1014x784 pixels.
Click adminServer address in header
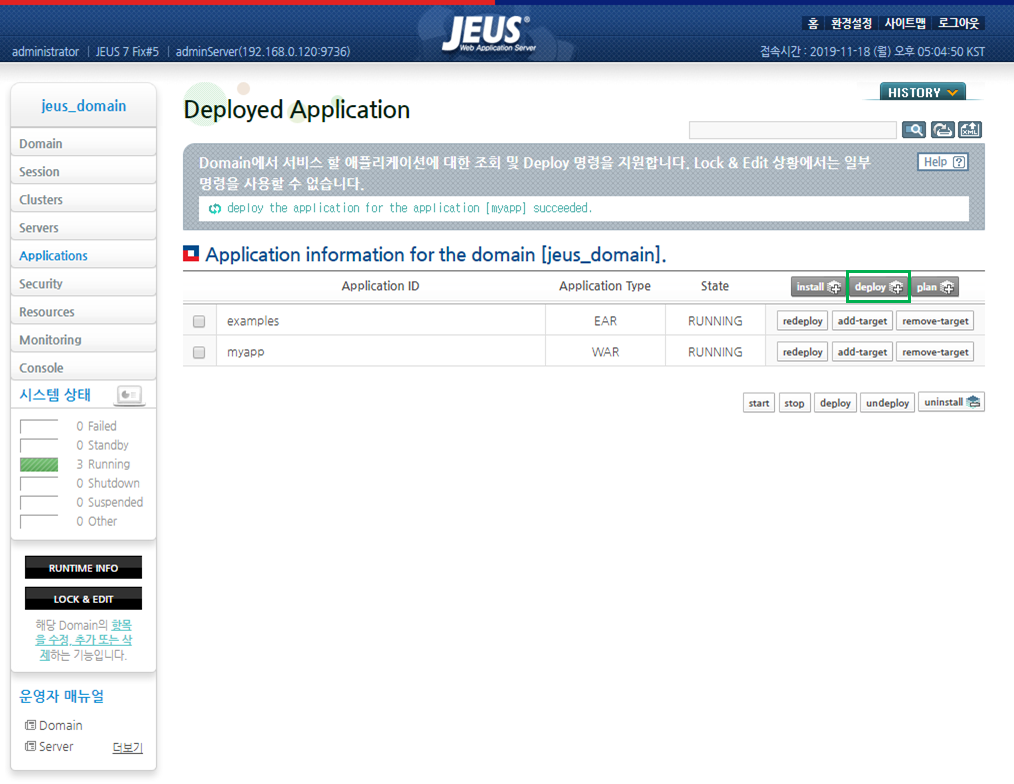click(x=263, y=52)
